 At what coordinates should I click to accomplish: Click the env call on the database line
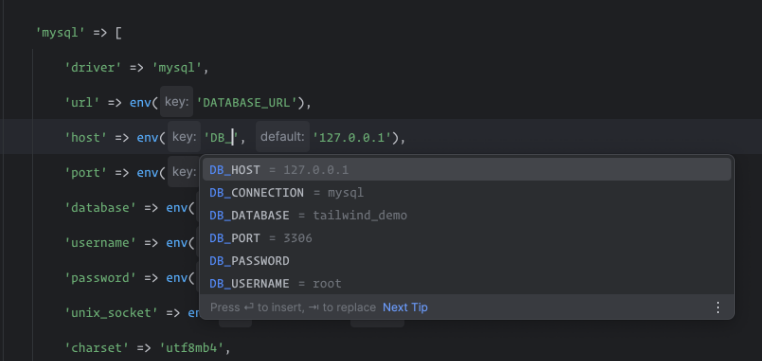pyautogui.click(x=177, y=207)
